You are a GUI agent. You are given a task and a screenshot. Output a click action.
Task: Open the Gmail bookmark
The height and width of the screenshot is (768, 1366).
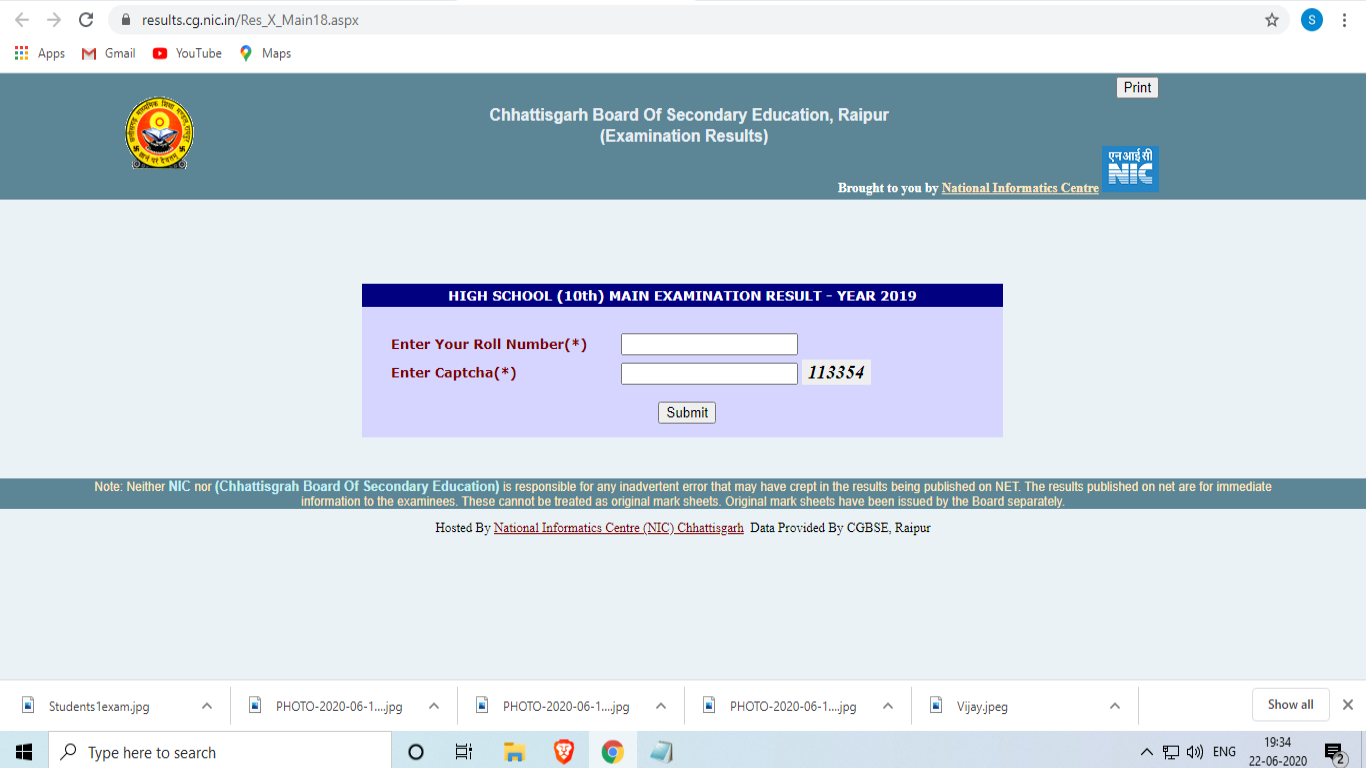tap(108, 53)
